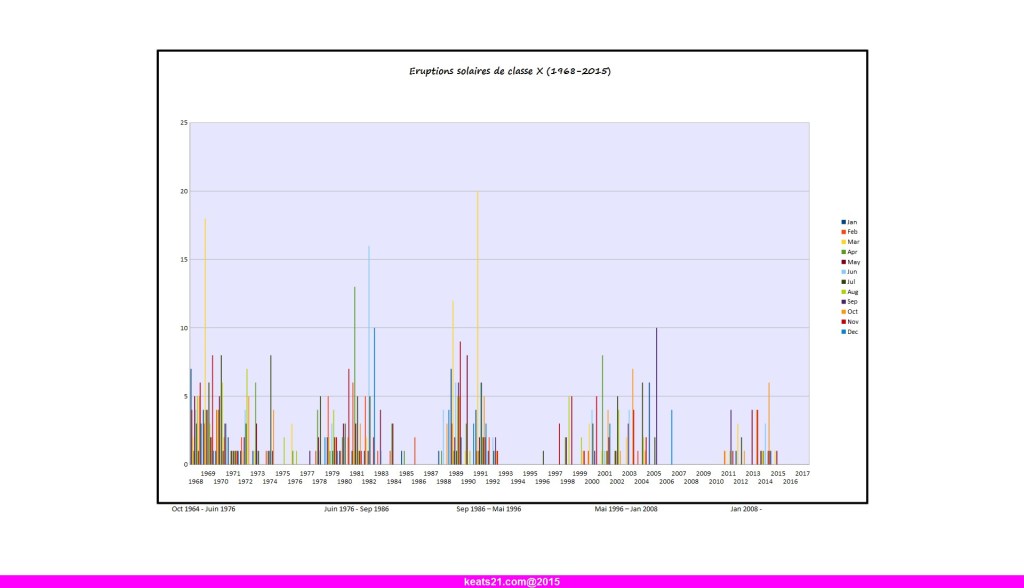Click the x-axis year "1991"
The height and width of the screenshot is (588, 1024).
(481, 474)
